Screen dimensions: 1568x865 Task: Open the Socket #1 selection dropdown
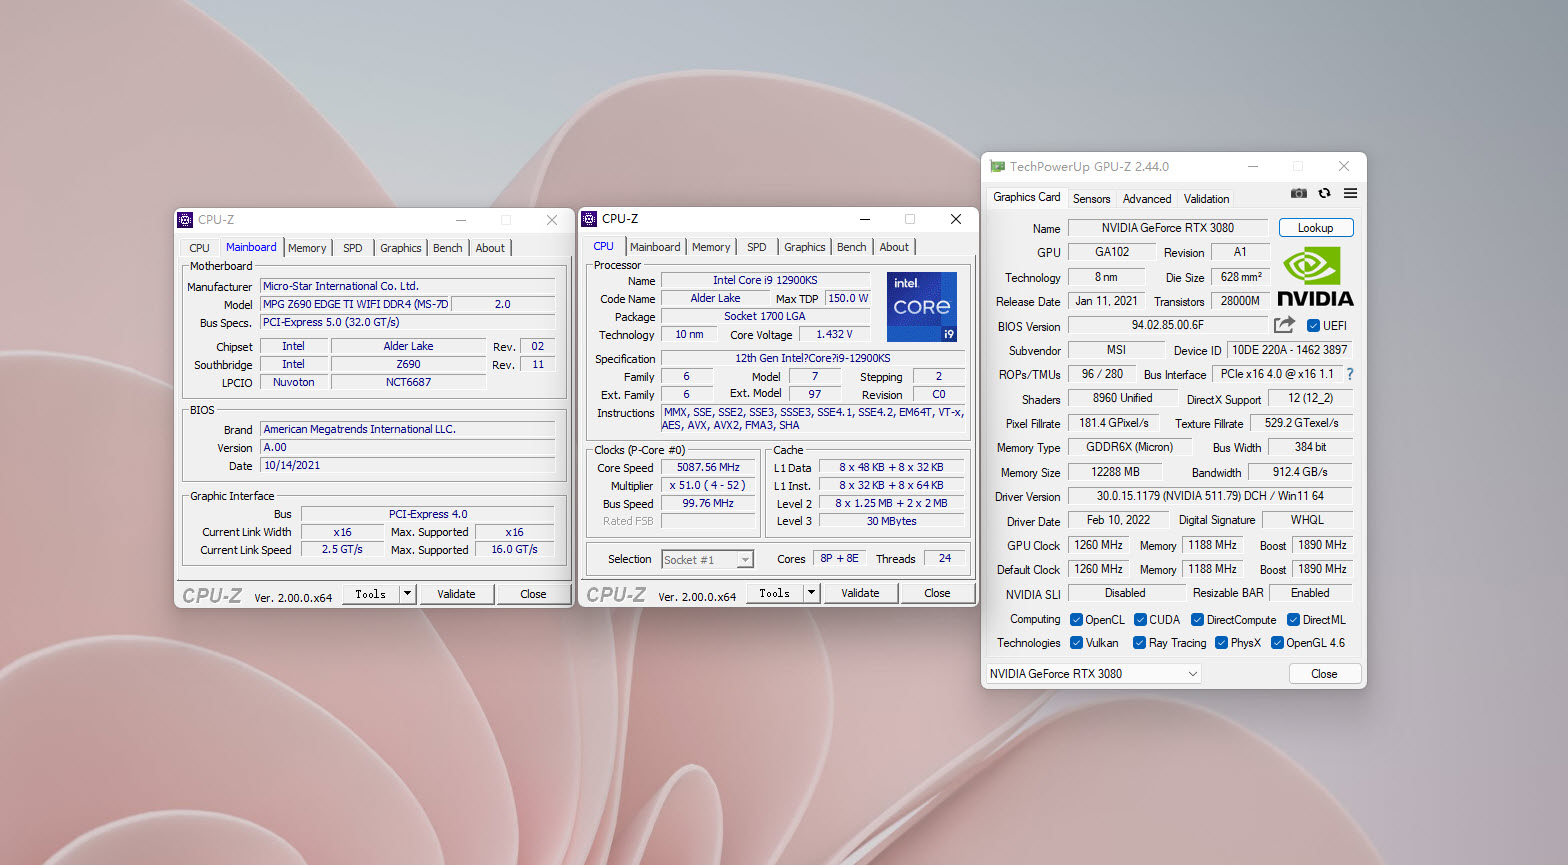point(707,560)
